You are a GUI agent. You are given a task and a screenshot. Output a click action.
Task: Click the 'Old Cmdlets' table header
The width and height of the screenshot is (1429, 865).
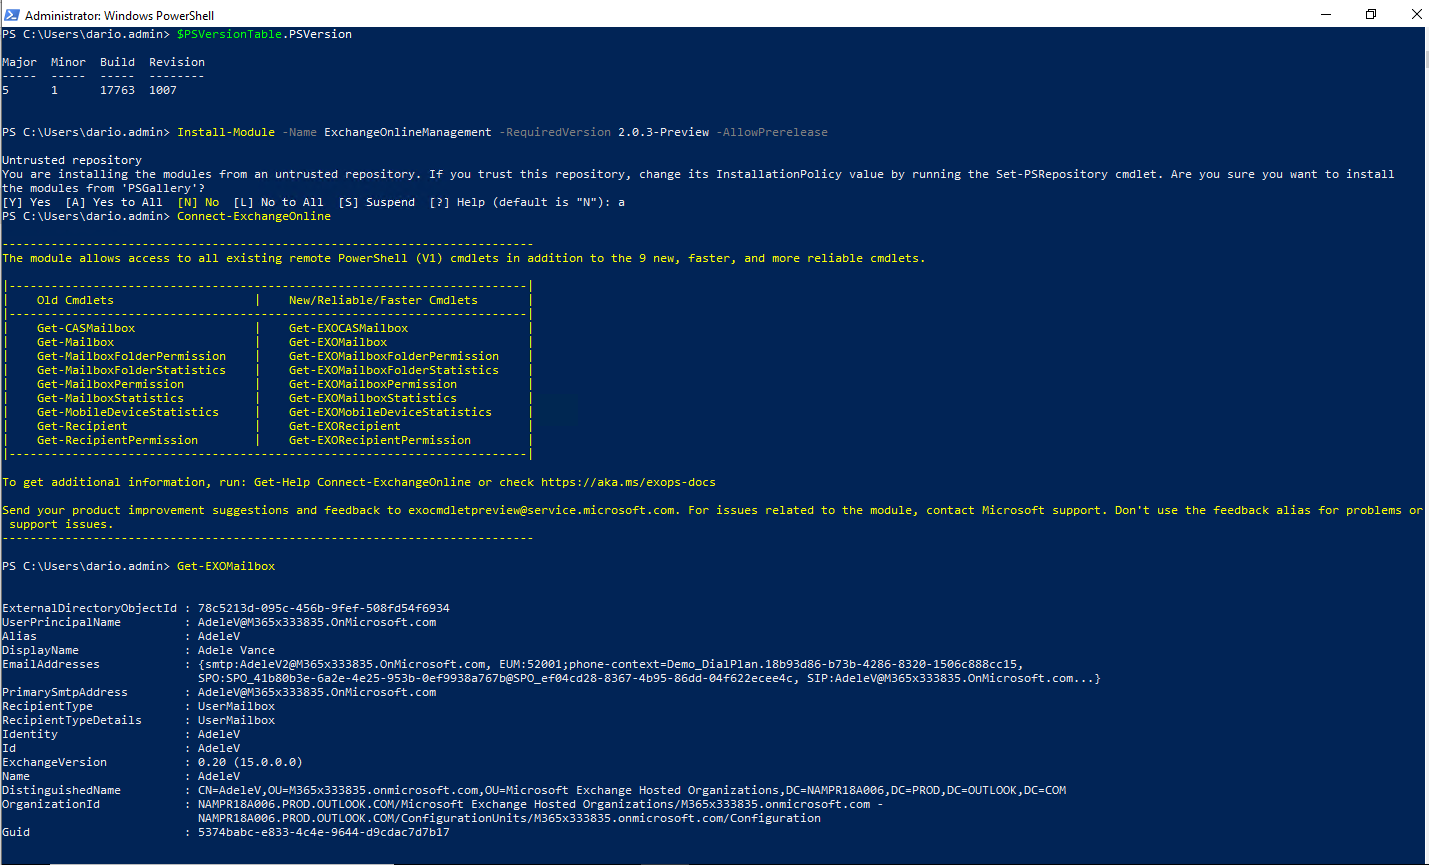[x=75, y=300]
